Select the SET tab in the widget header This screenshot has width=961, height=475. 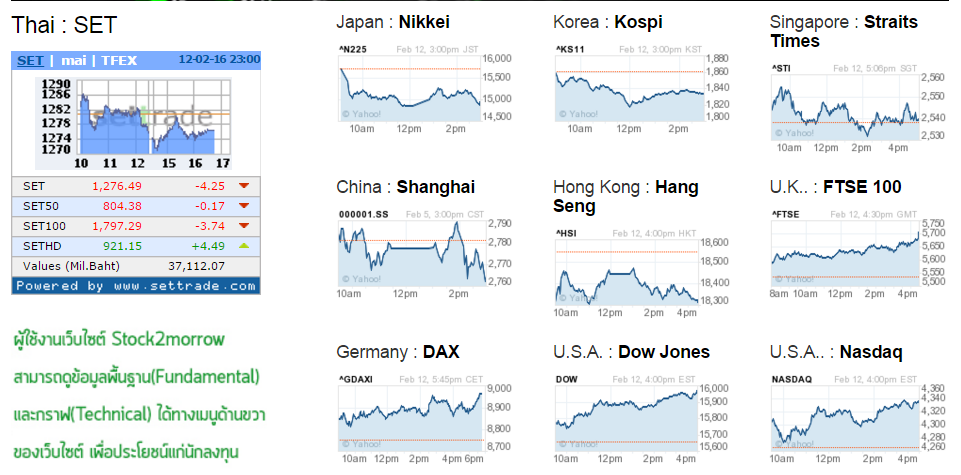[30, 60]
